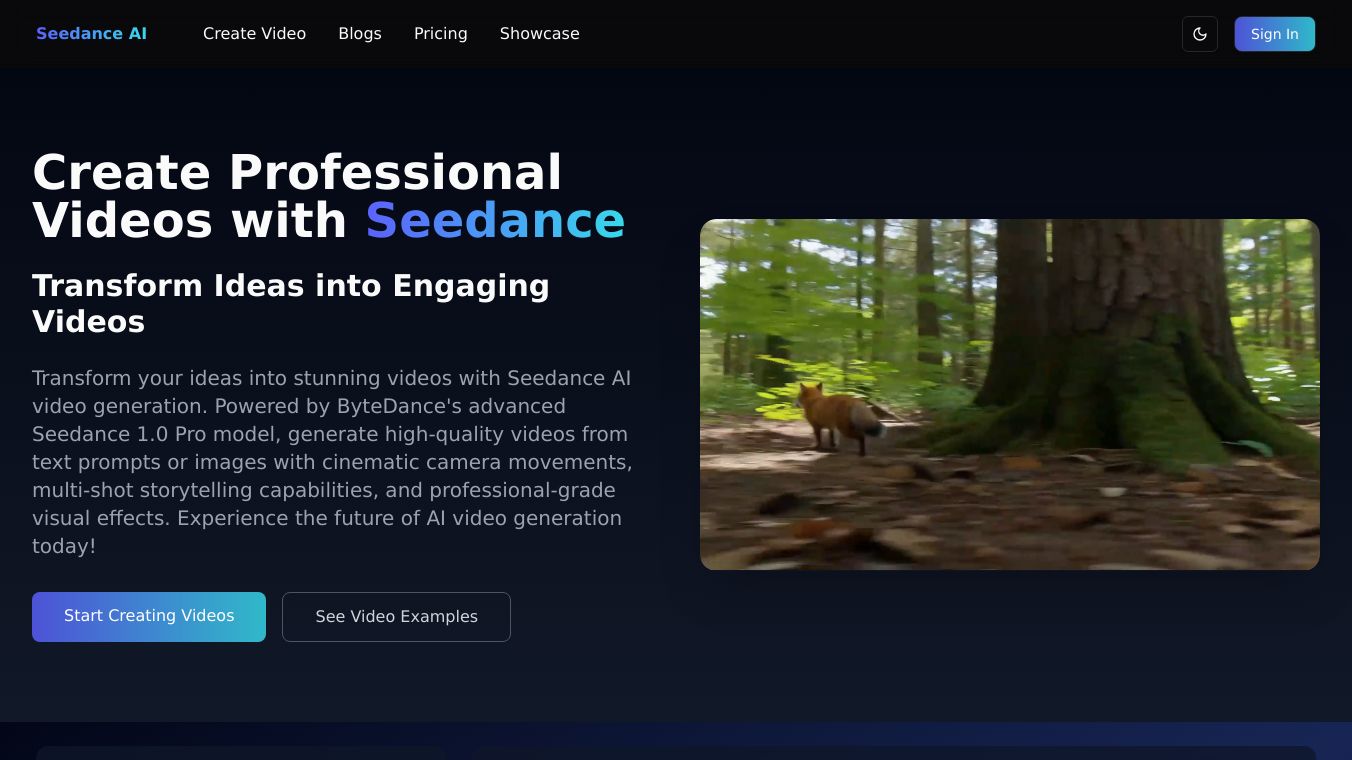Click the fox forest video preview

[1010, 394]
